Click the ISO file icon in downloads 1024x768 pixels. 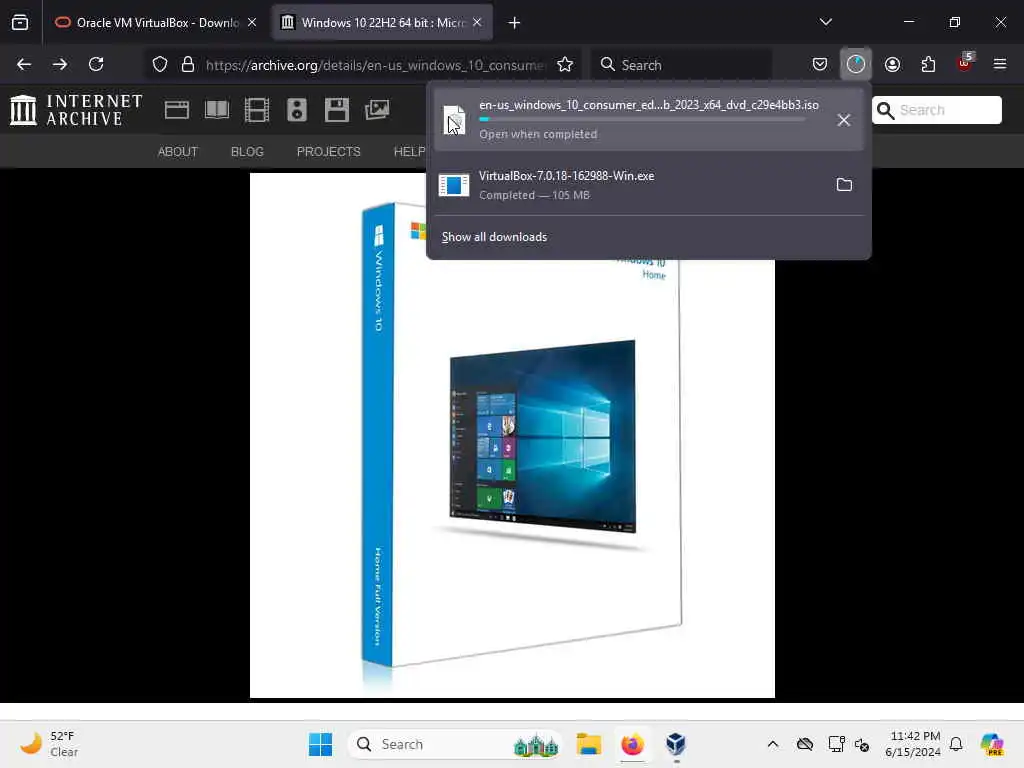tap(455, 120)
